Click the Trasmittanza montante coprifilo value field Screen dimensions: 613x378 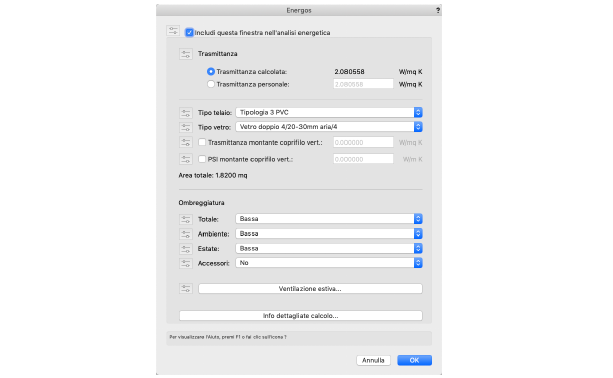[x=363, y=142]
